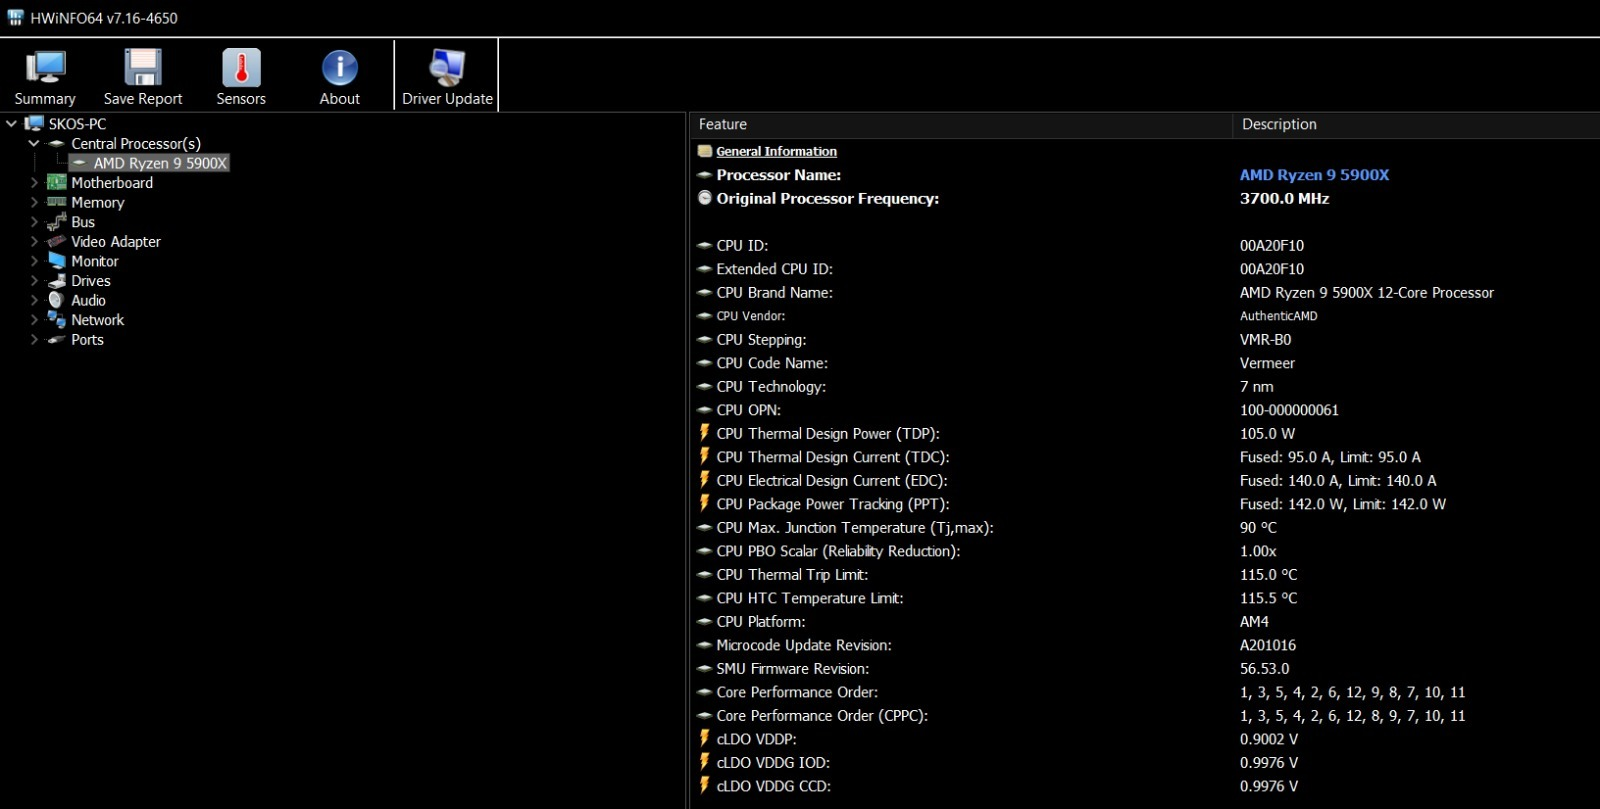Click the HWiNFO64 title bar icon
The width and height of the screenshot is (1600, 809).
pyautogui.click(x=15, y=18)
